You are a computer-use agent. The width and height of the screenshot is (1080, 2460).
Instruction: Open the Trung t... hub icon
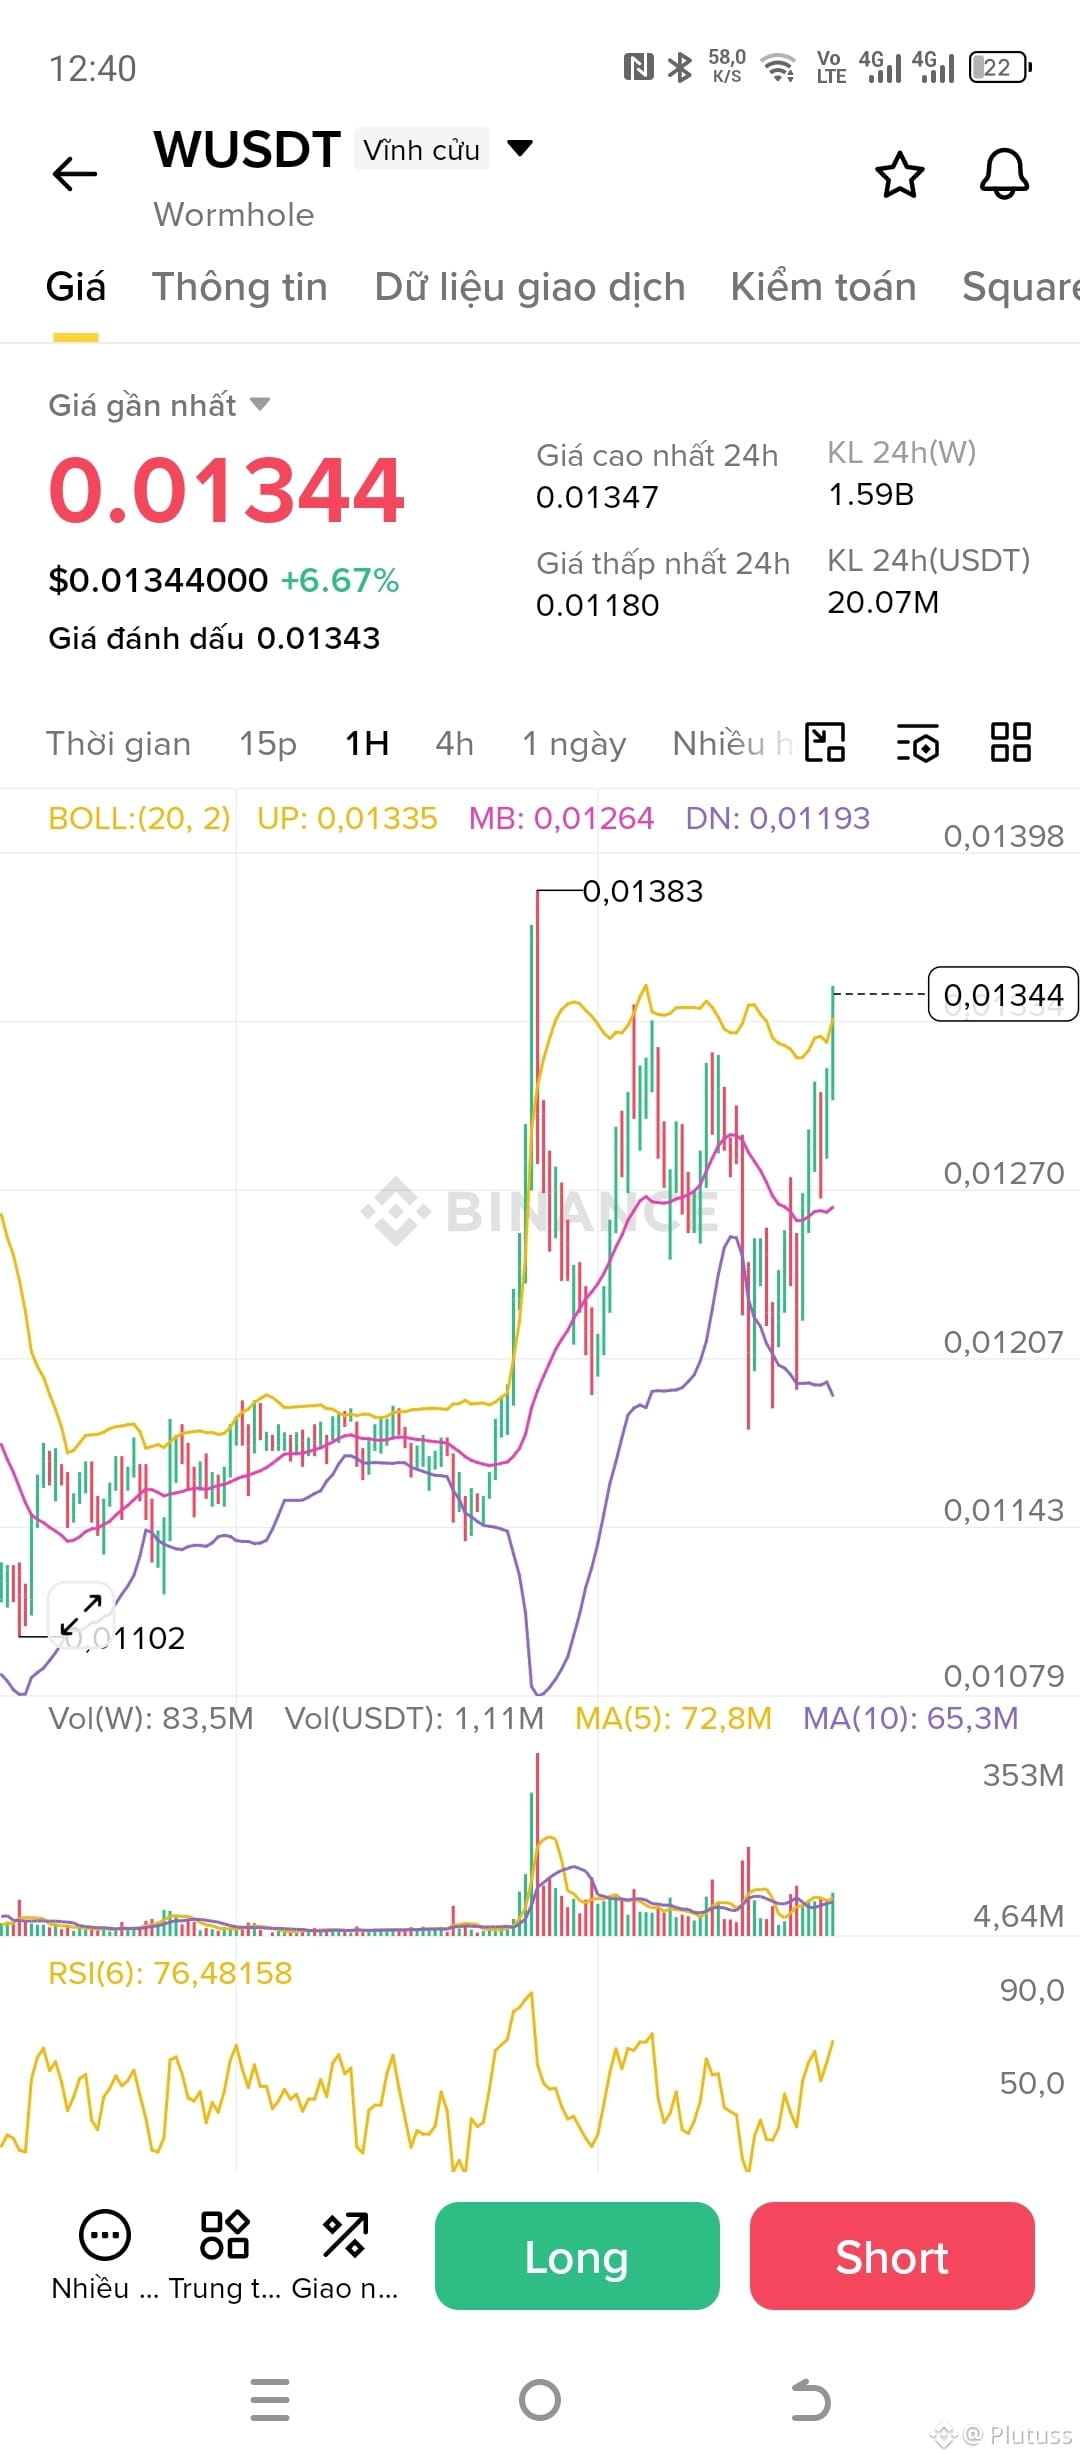[x=225, y=2254]
